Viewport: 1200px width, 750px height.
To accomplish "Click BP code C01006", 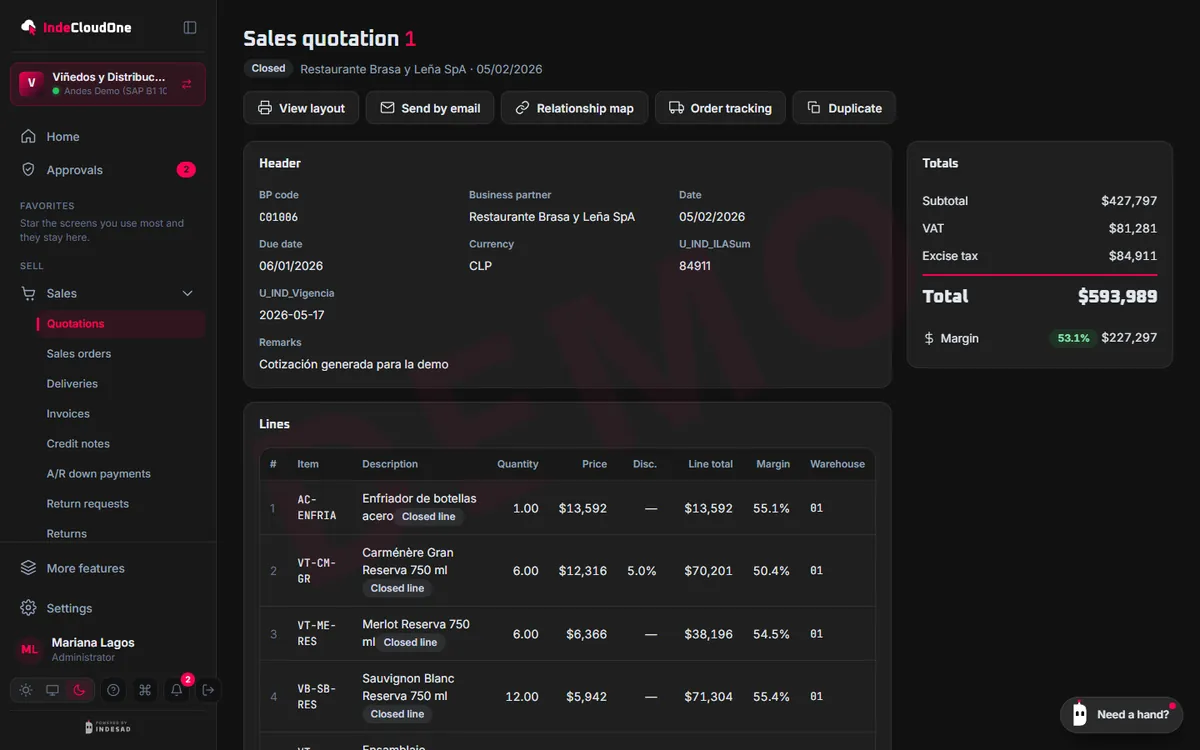I will (278, 217).
